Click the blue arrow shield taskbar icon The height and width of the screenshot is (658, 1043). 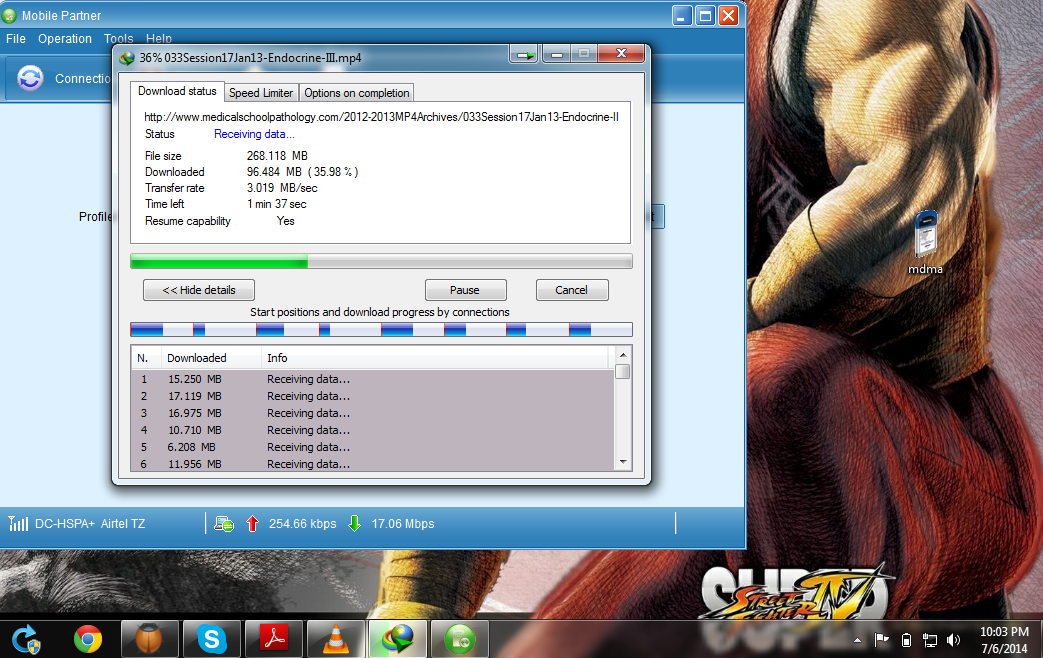click(27, 639)
